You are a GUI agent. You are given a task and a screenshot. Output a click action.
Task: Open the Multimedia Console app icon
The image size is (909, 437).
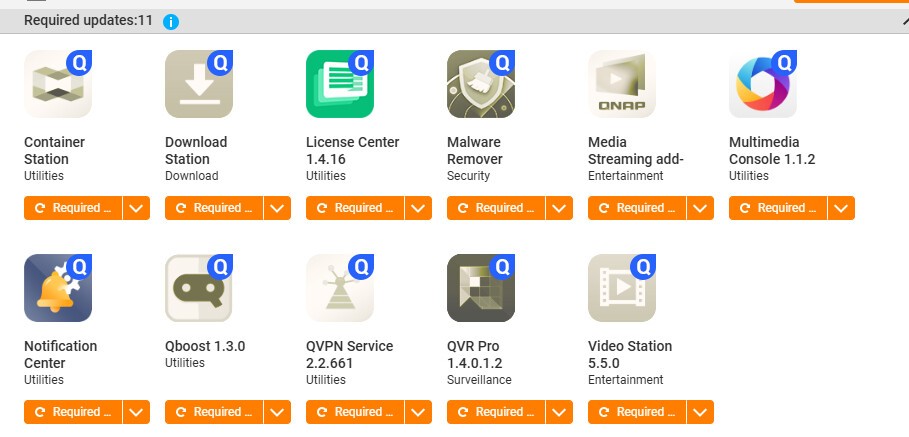(763, 84)
